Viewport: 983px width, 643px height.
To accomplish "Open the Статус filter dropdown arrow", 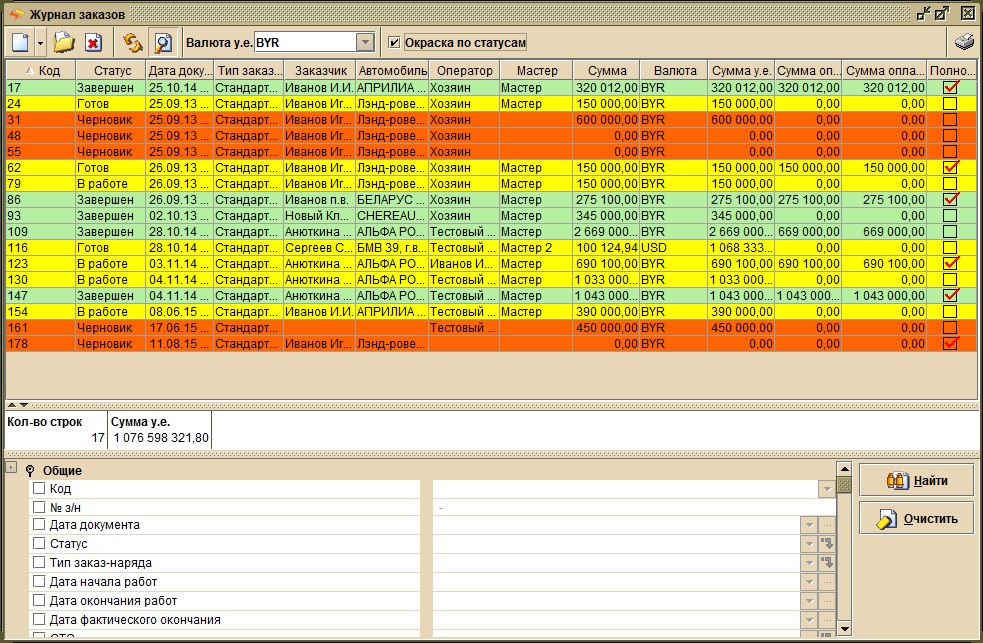I will [809, 544].
